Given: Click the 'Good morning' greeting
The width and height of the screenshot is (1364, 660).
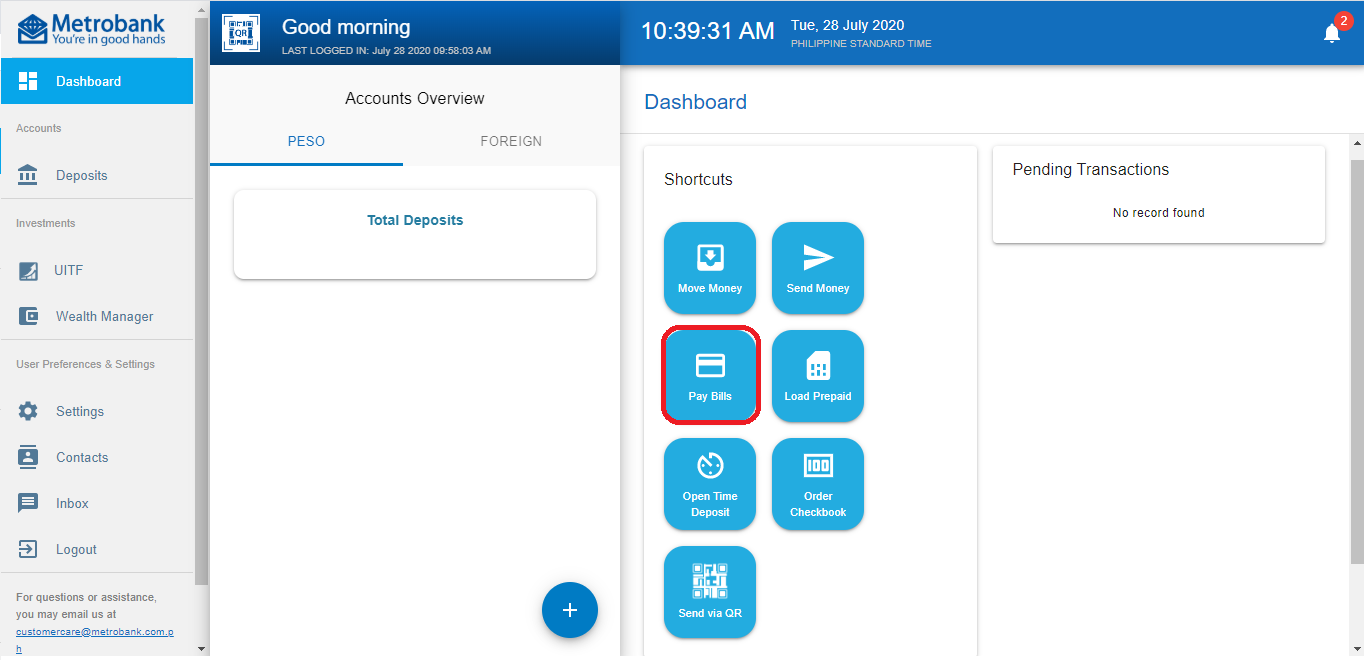Looking at the screenshot, I should pyautogui.click(x=346, y=27).
